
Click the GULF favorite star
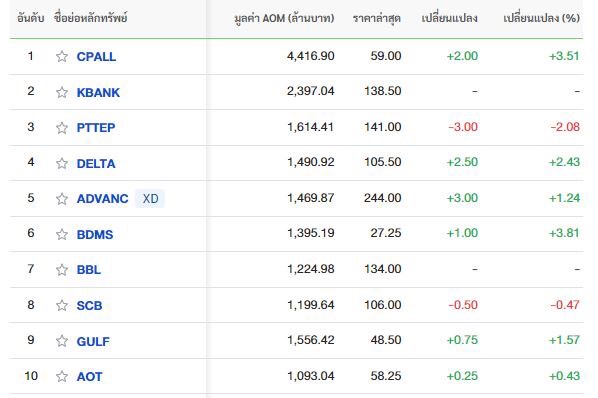tap(62, 341)
